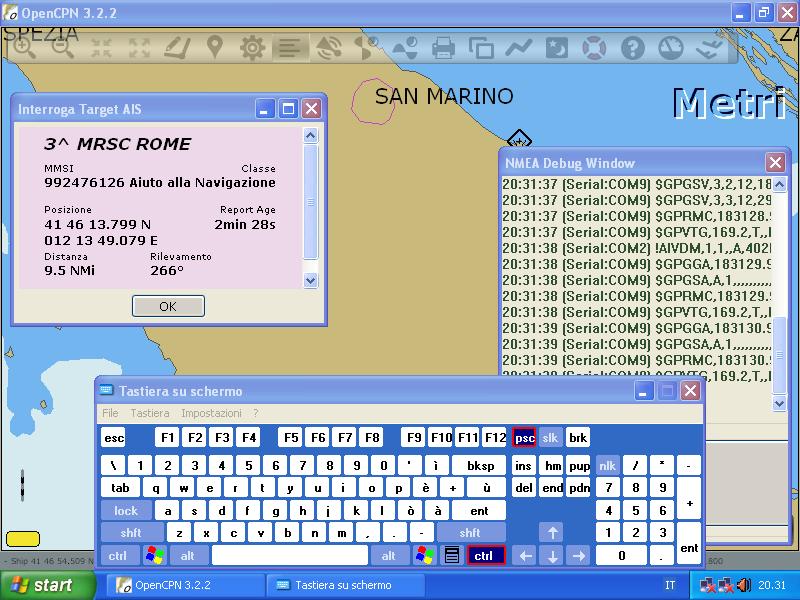The width and height of the screenshot is (800, 600).
Task: Click the map pin marker toolbar icon
Action: pyautogui.click(x=215, y=48)
